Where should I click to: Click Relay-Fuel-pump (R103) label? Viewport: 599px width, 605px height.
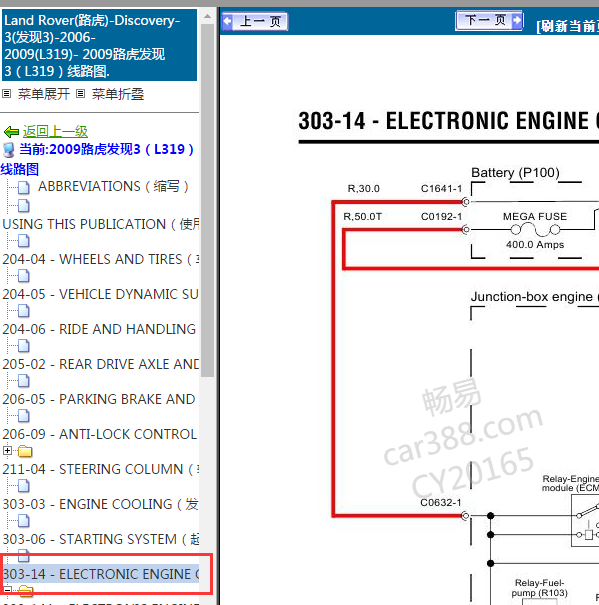click(x=539, y=588)
